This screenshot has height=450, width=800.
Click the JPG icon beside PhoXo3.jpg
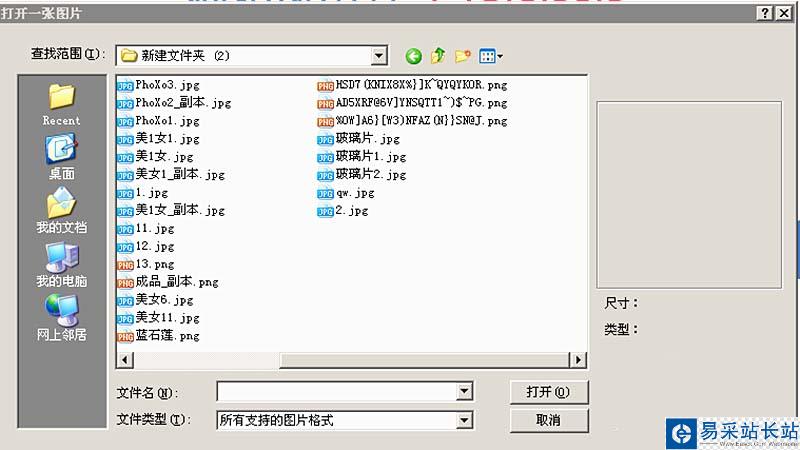point(125,86)
